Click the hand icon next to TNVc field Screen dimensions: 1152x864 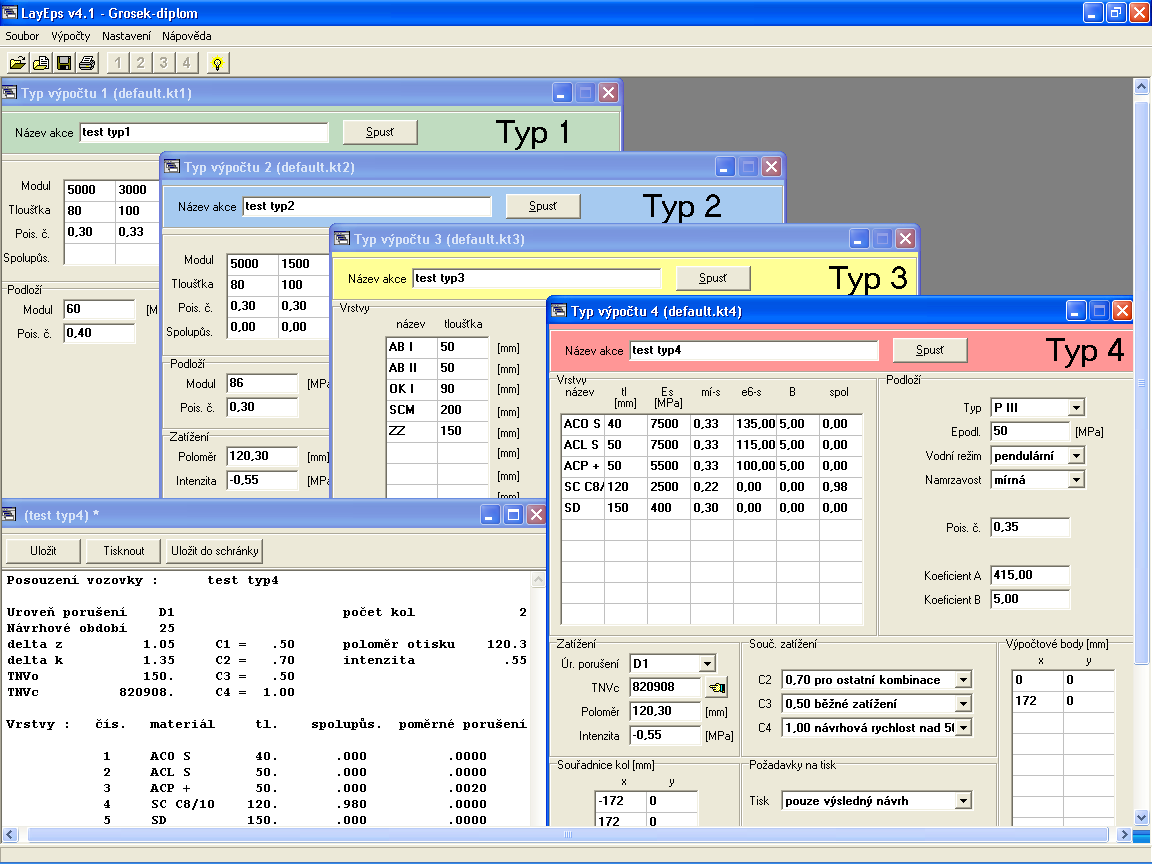[x=717, y=688]
